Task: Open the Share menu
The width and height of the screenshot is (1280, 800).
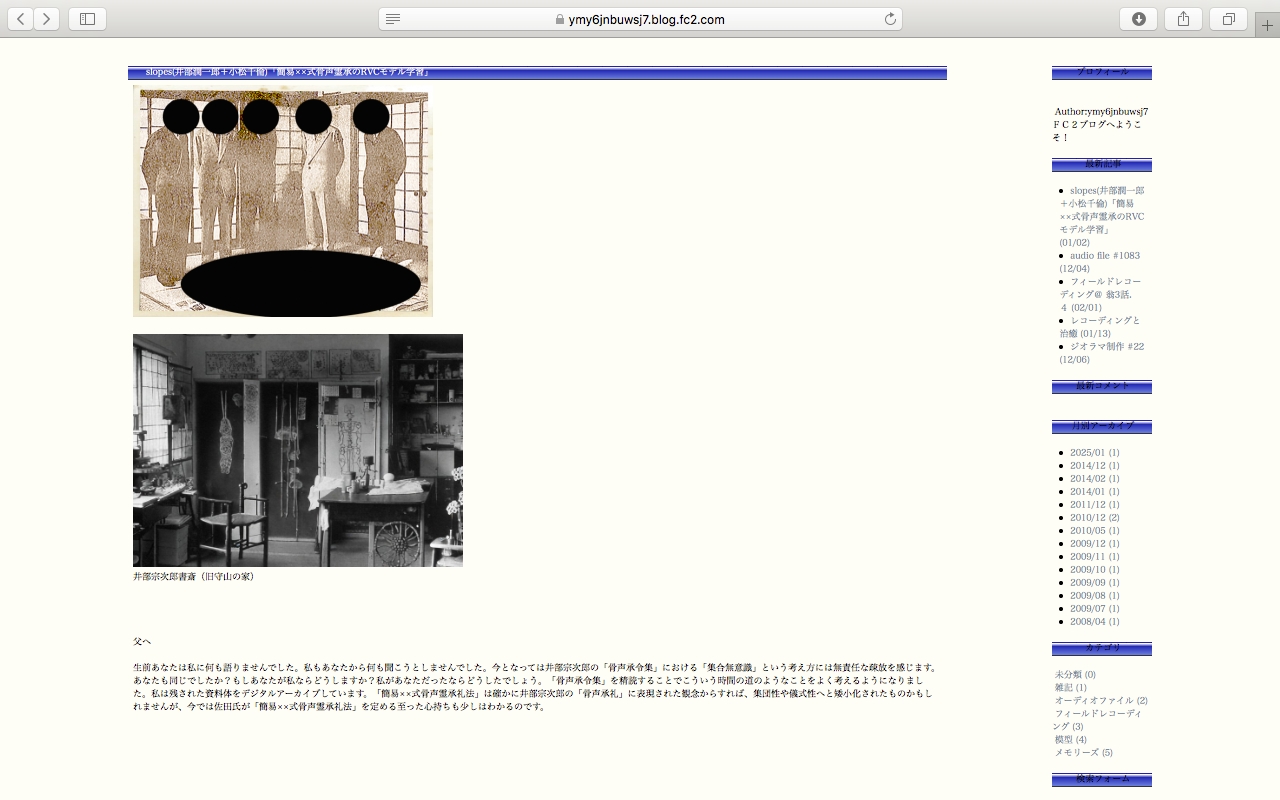Action: coord(1183,19)
